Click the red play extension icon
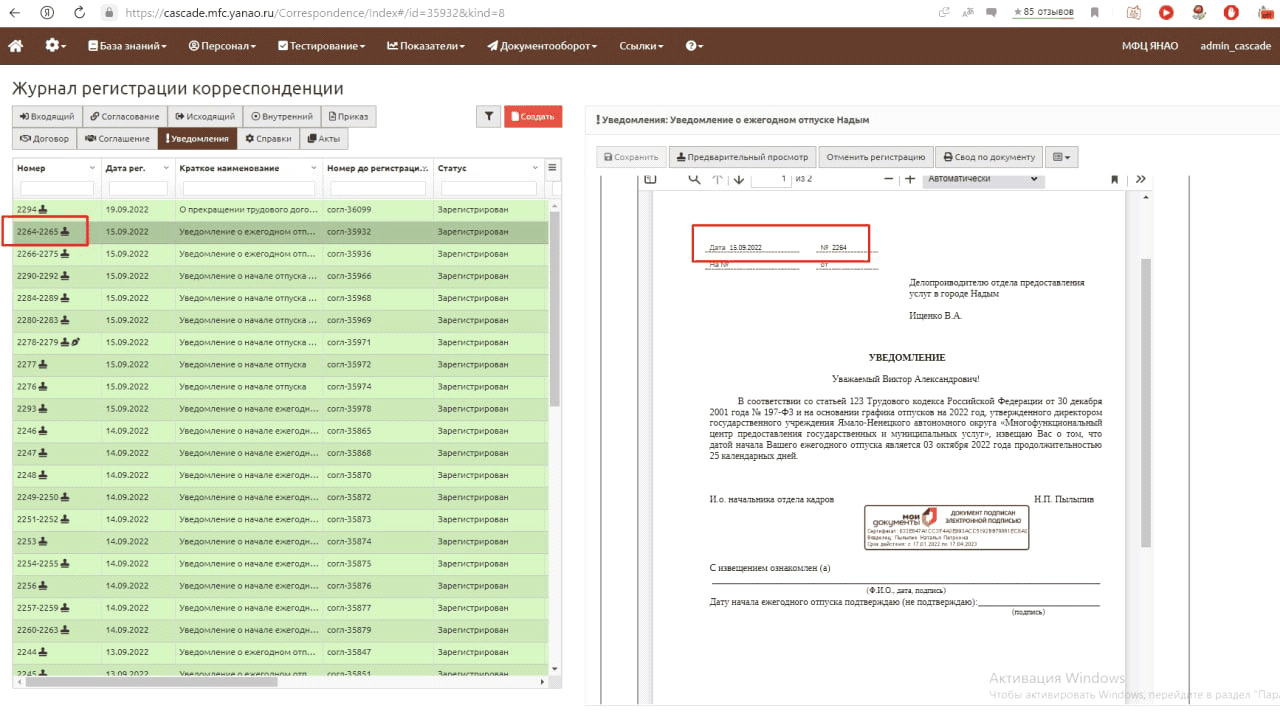This screenshot has width=1280, height=728. tap(1166, 12)
